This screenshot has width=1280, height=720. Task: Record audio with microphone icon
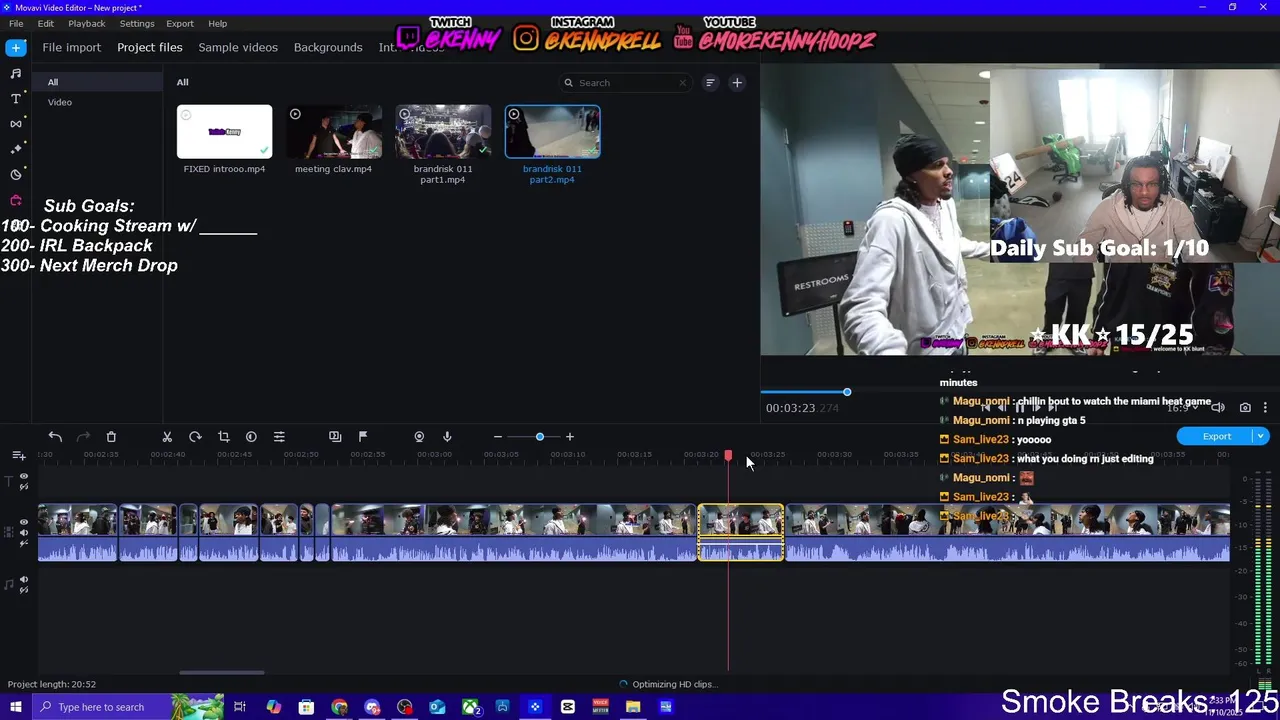447,437
